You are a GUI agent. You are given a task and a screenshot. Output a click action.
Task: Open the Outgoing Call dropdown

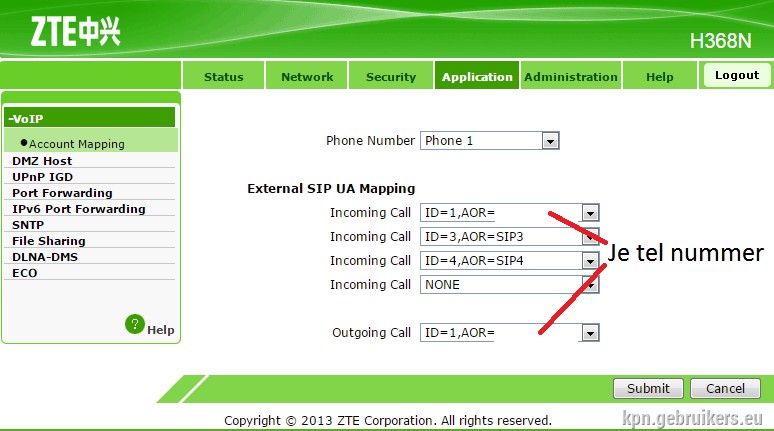pyautogui.click(x=509, y=333)
